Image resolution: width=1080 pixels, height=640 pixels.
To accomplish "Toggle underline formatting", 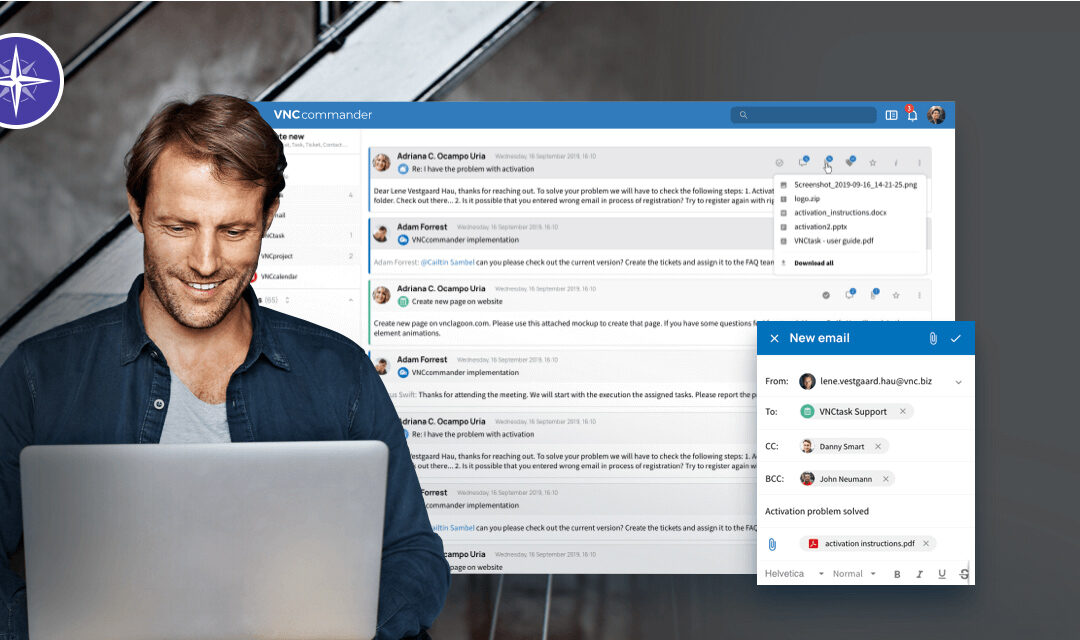I will point(942,574).
